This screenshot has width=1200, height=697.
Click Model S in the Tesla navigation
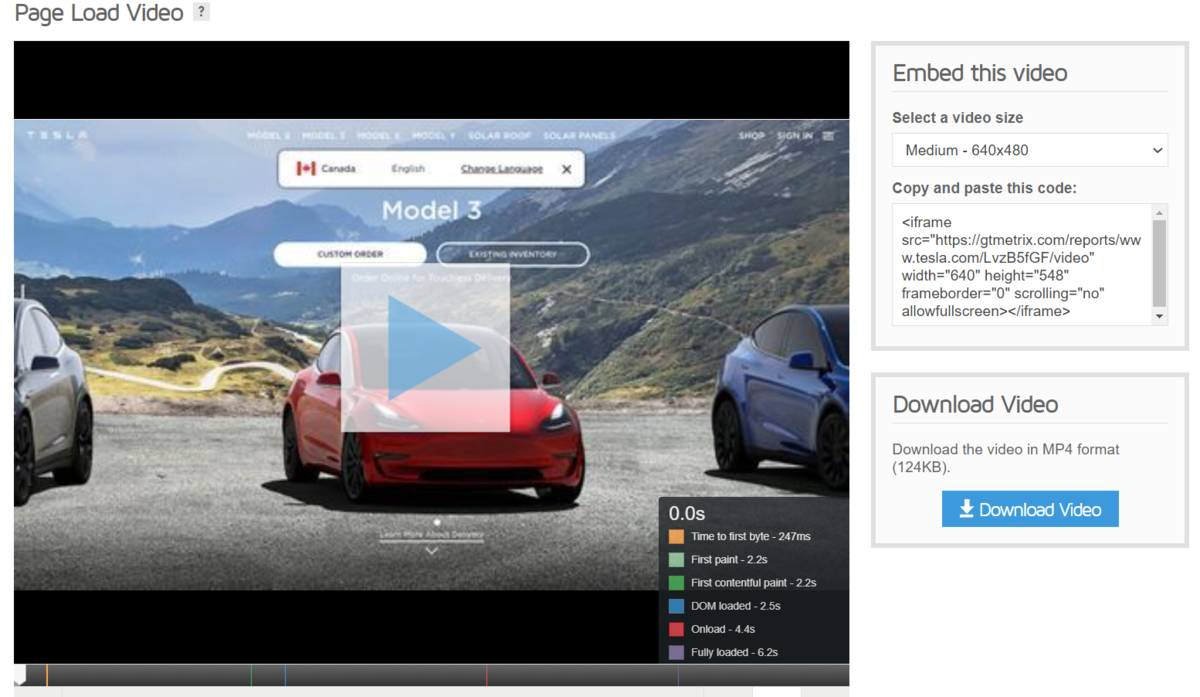269,135
